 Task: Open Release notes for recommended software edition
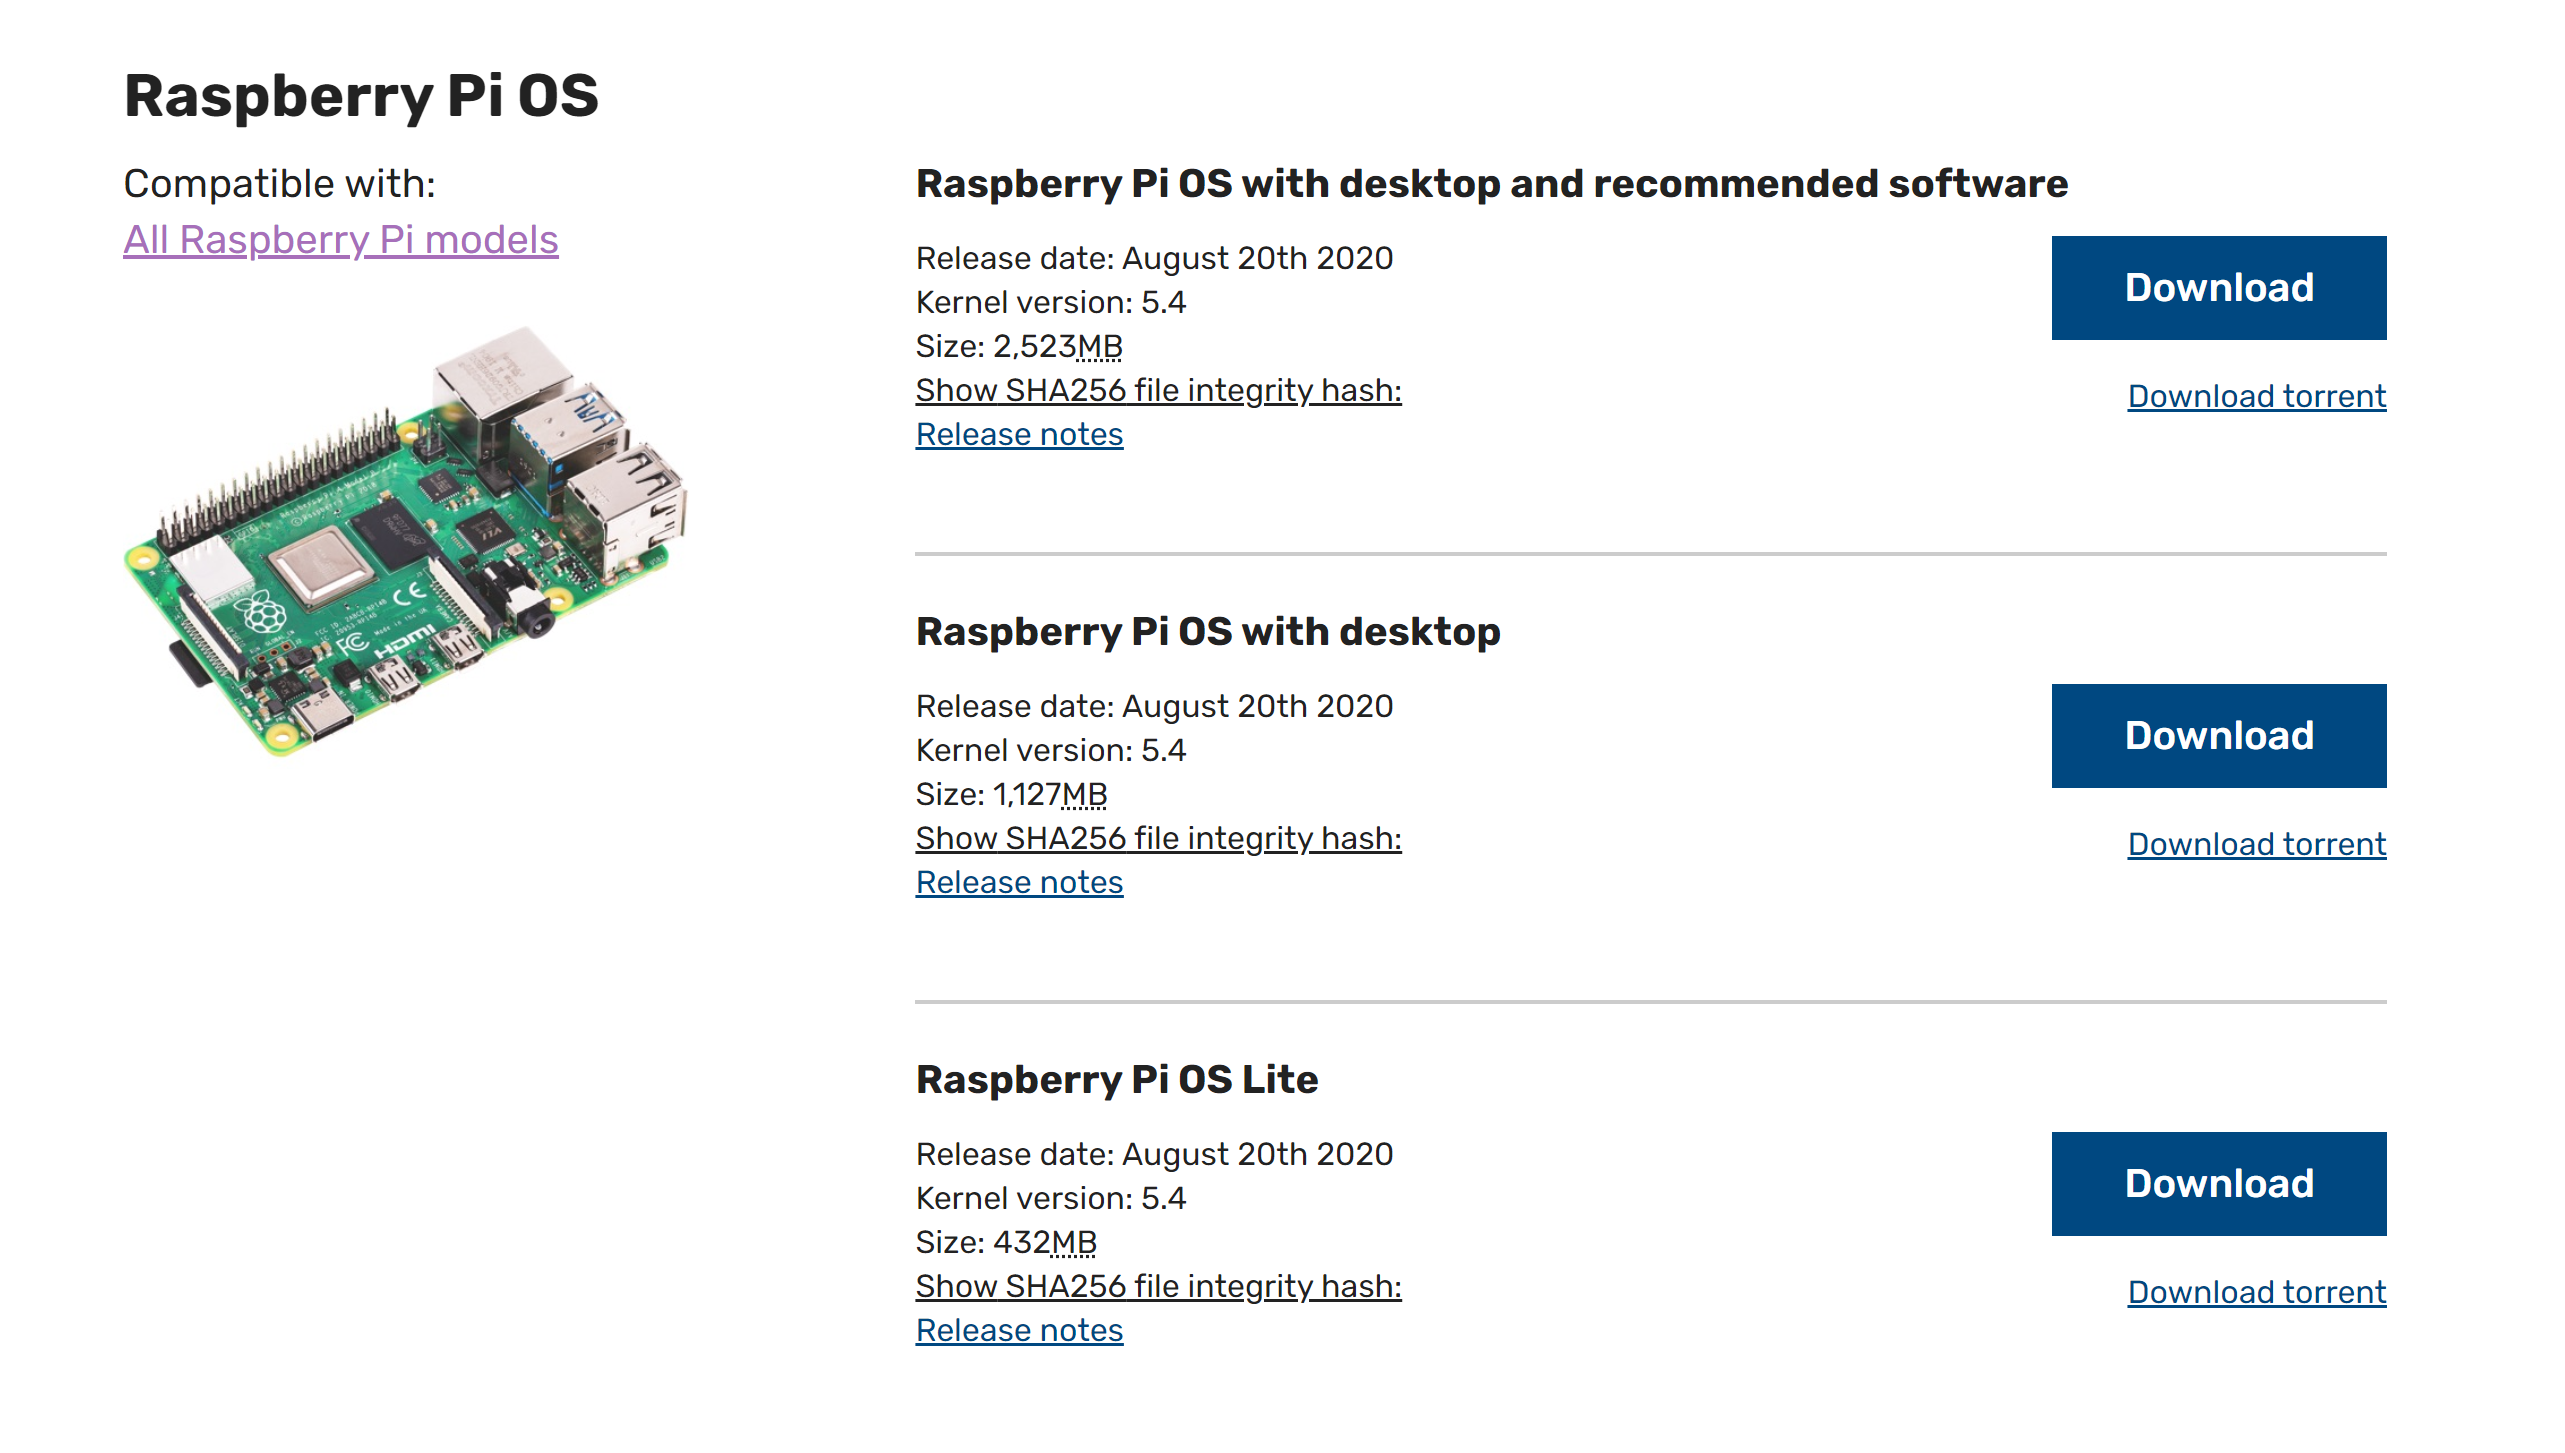click(1019, 434)
